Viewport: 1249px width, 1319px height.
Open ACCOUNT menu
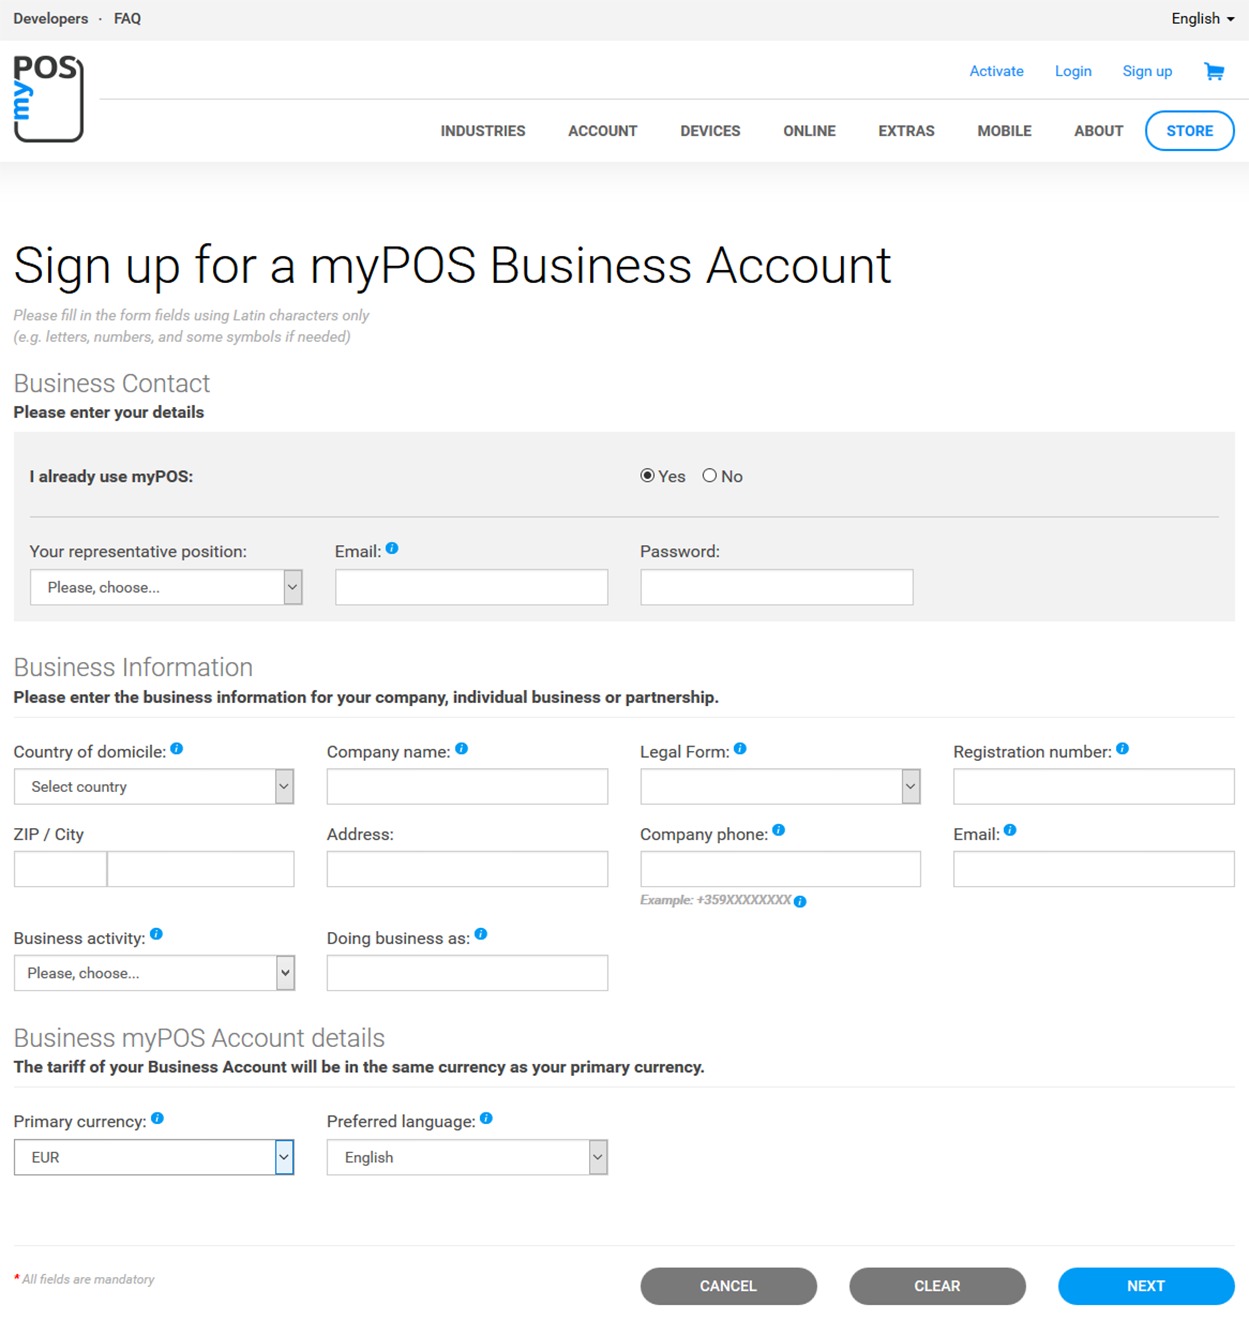(x=603, y=131)
